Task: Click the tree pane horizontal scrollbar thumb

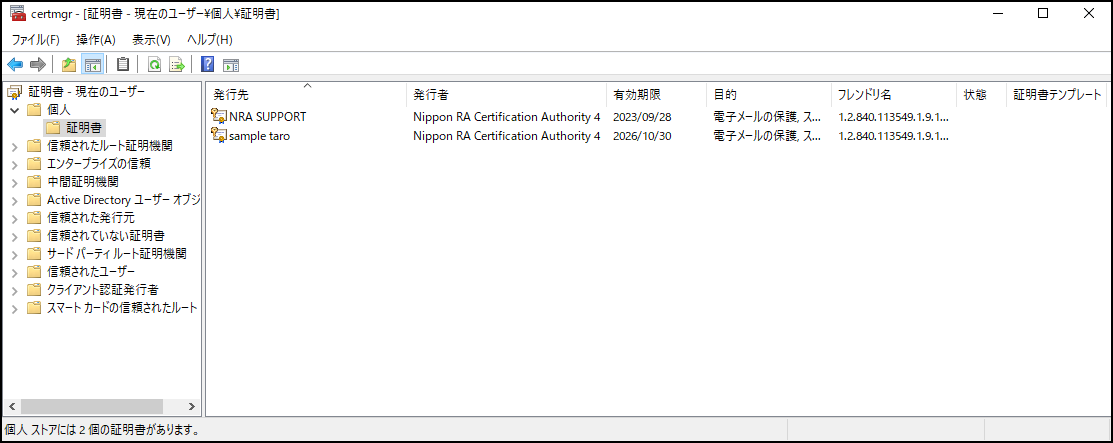Action: click(91, 407)
